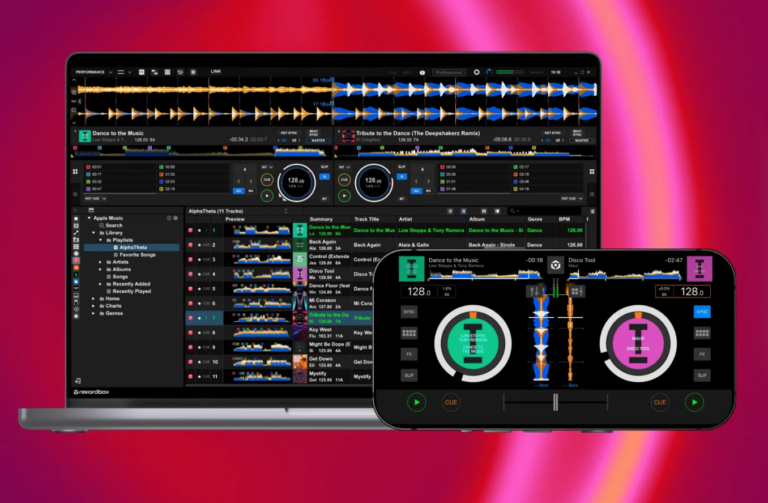Tap left deck CUE on phone

[x=451, y=402]
